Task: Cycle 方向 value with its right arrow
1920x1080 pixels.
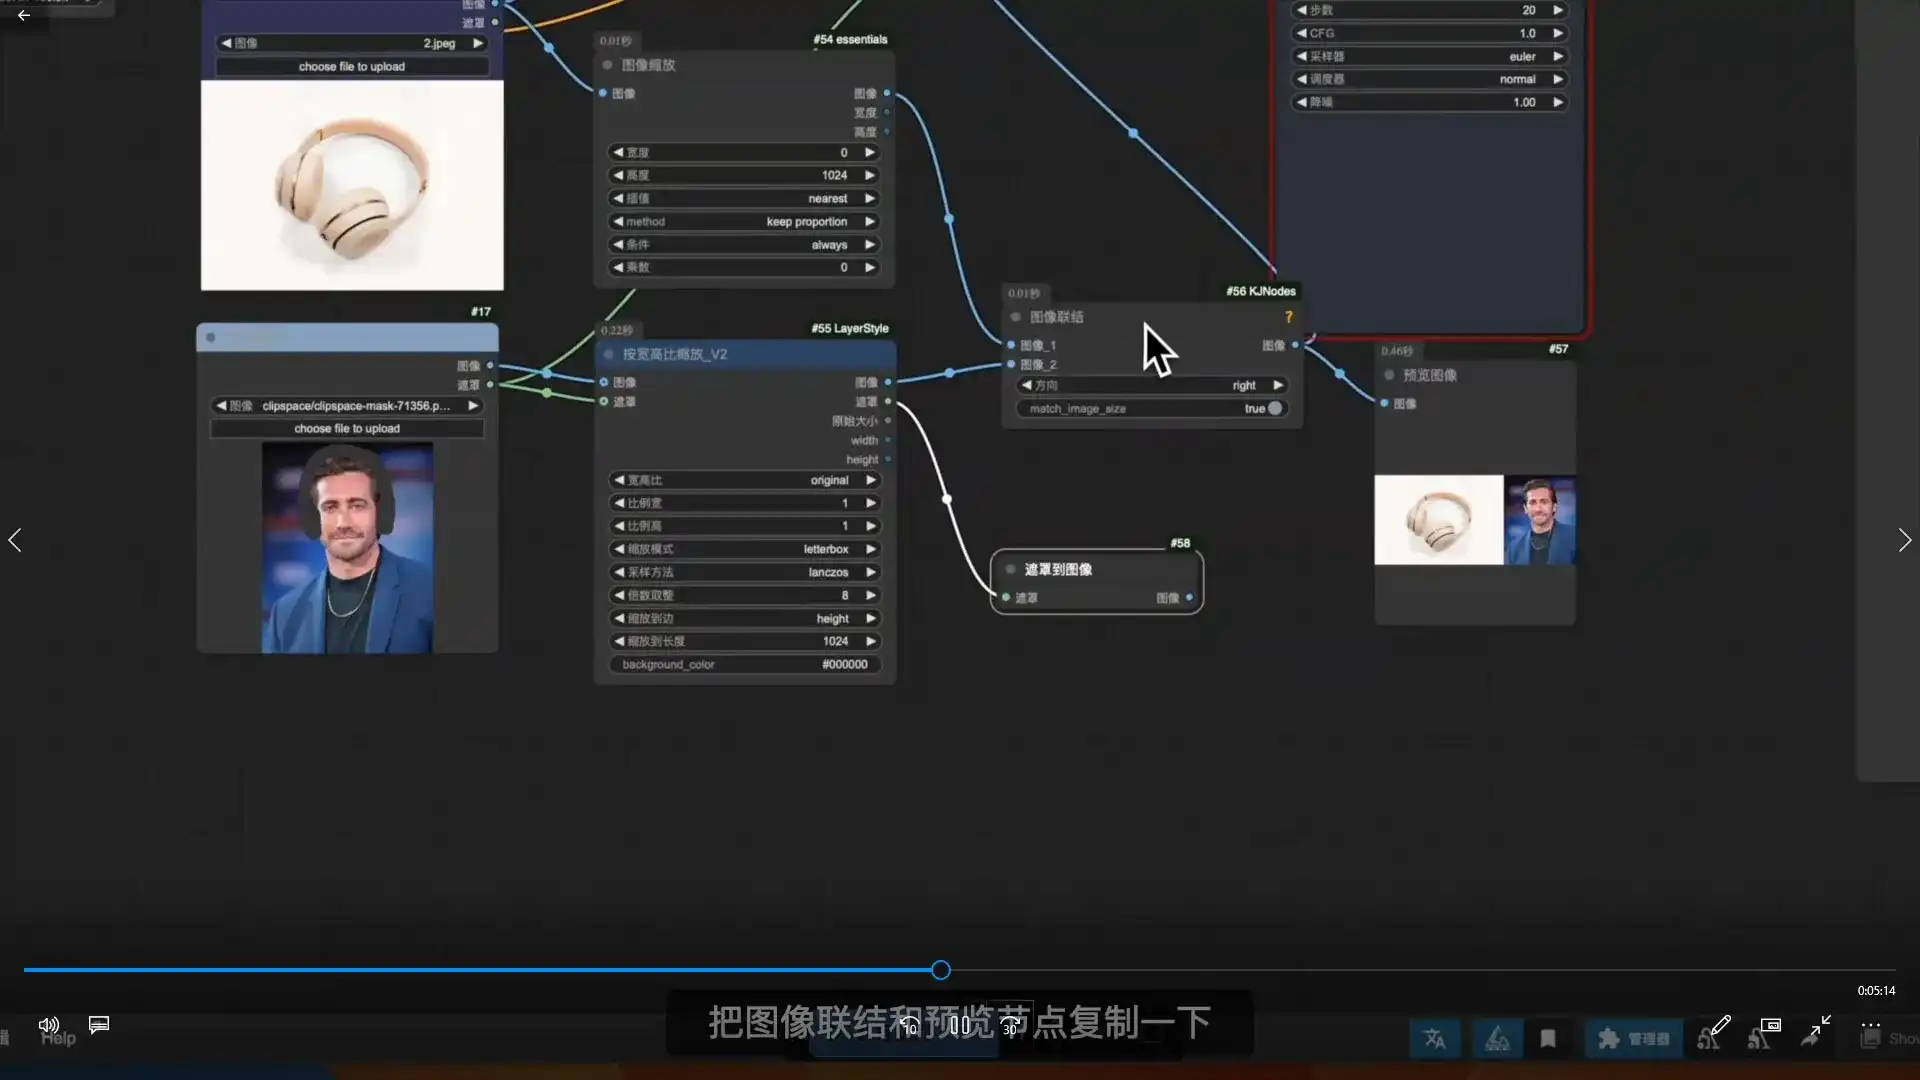Action: pyautogui.click(x=1277, y=384)
